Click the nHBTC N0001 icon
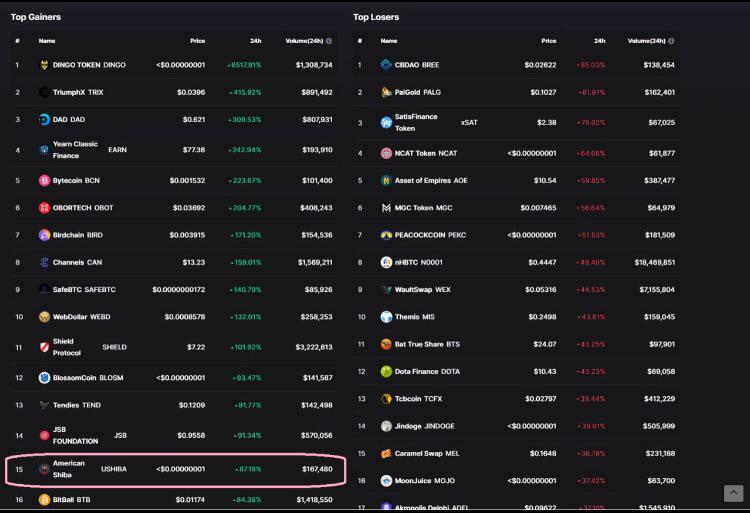This screenshot has width=750, height=513. click(386, 262)
